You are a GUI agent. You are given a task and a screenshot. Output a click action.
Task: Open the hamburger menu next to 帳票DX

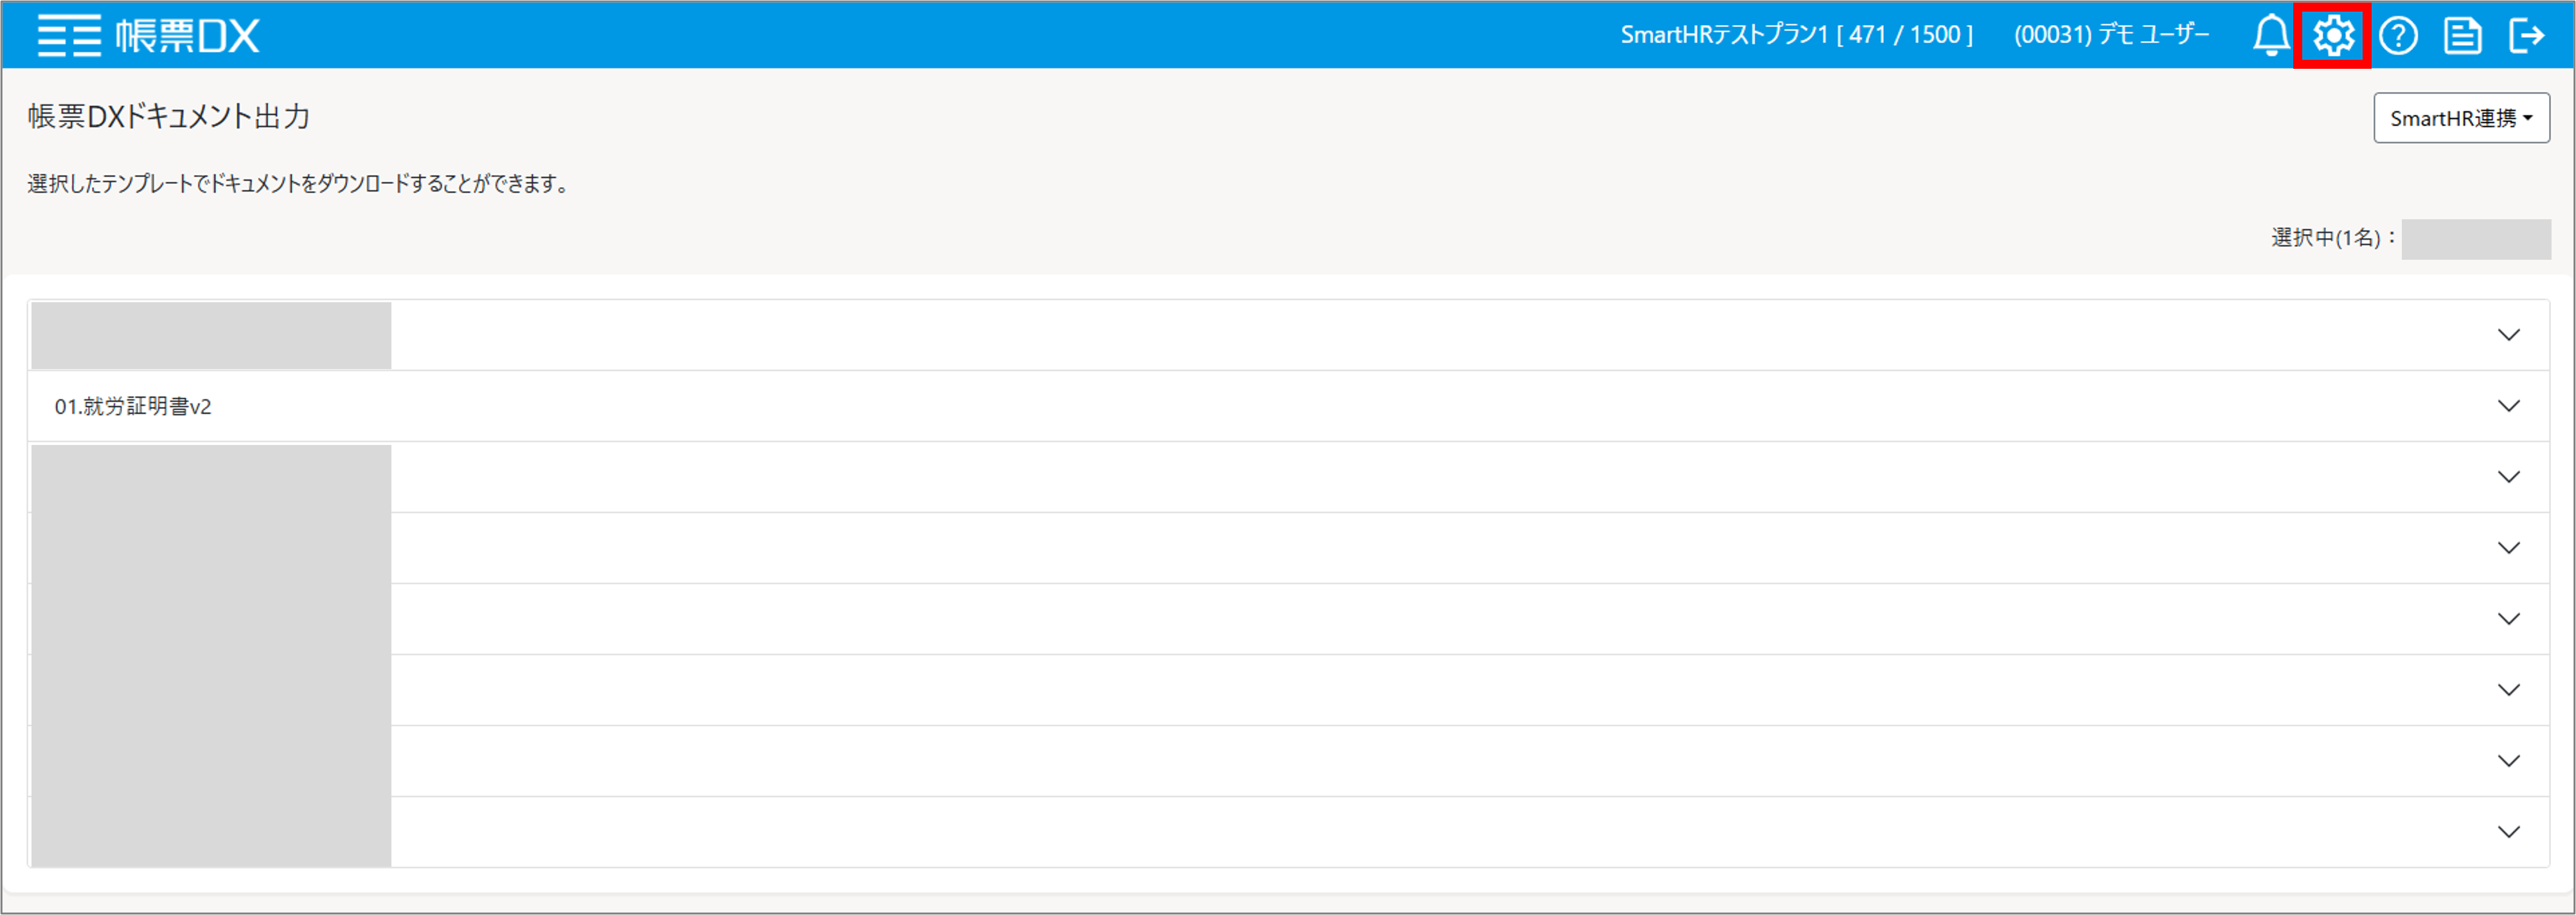click(70, 36)
